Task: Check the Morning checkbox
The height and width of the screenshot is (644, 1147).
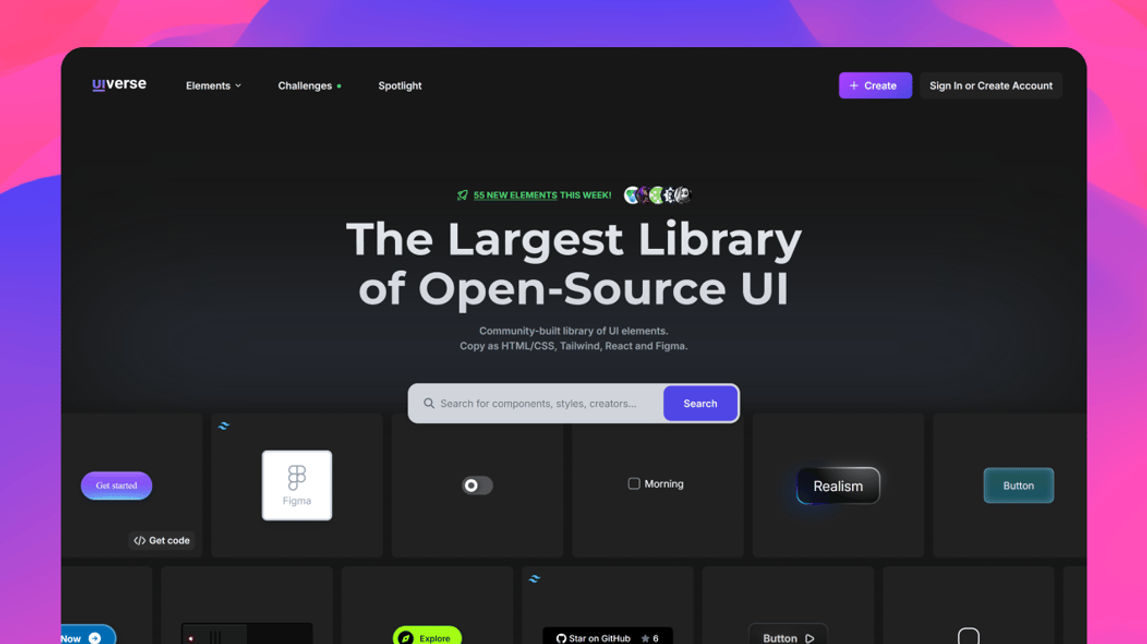Action: (x=633, y=484)
